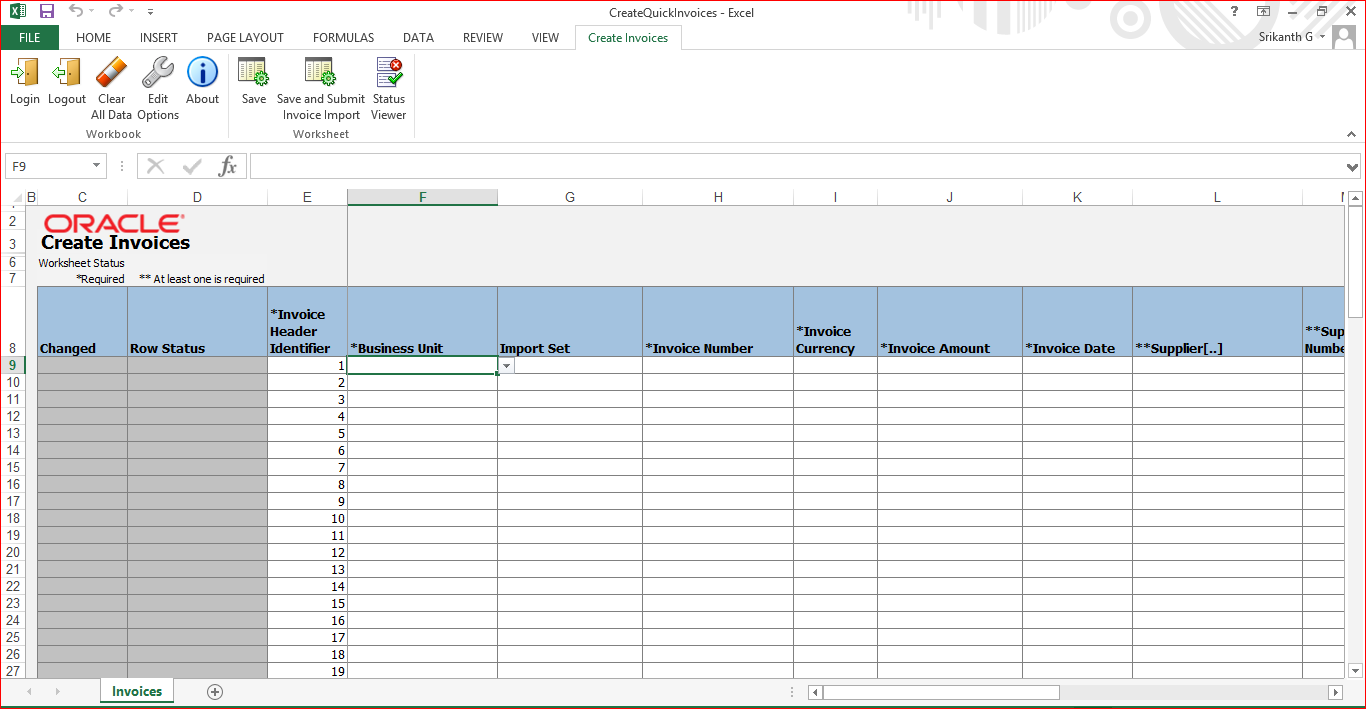Click the About info icon
The width and height of the screenshot is (1366, 709).
click(x=202, y=73)
